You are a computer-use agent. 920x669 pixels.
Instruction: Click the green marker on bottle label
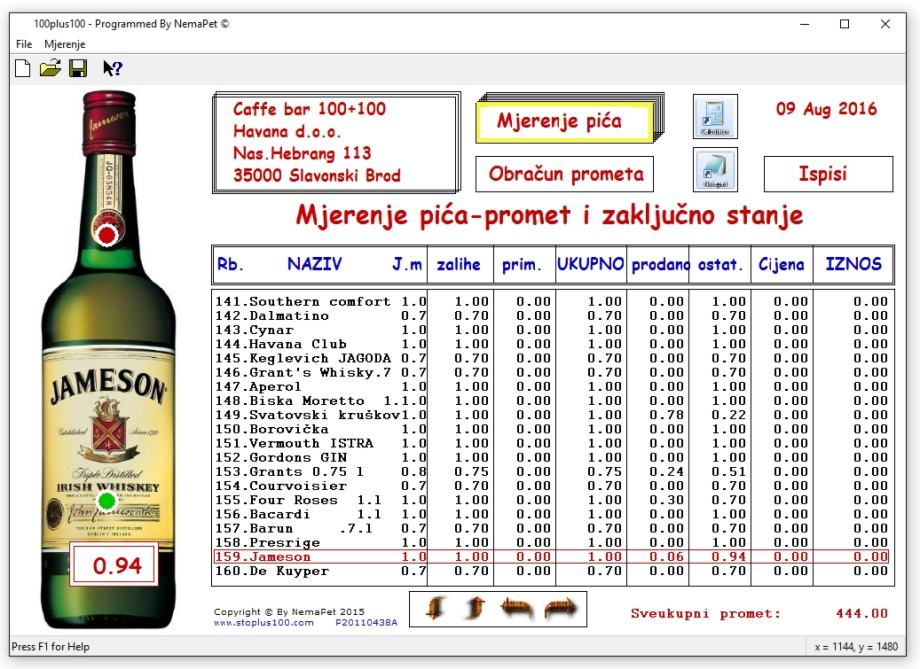coord(107,500)
